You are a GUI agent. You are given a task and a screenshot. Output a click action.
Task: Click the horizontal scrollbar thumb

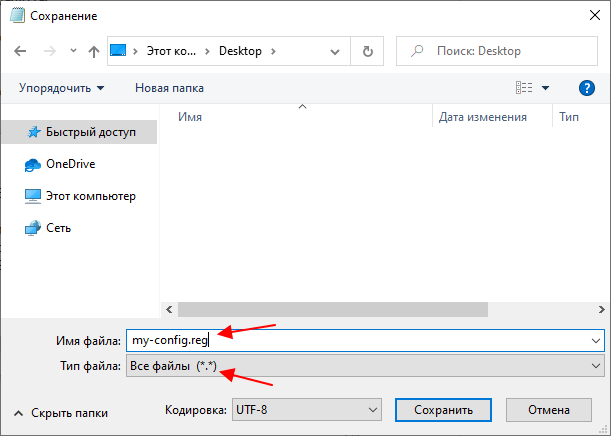coord(333,310)
